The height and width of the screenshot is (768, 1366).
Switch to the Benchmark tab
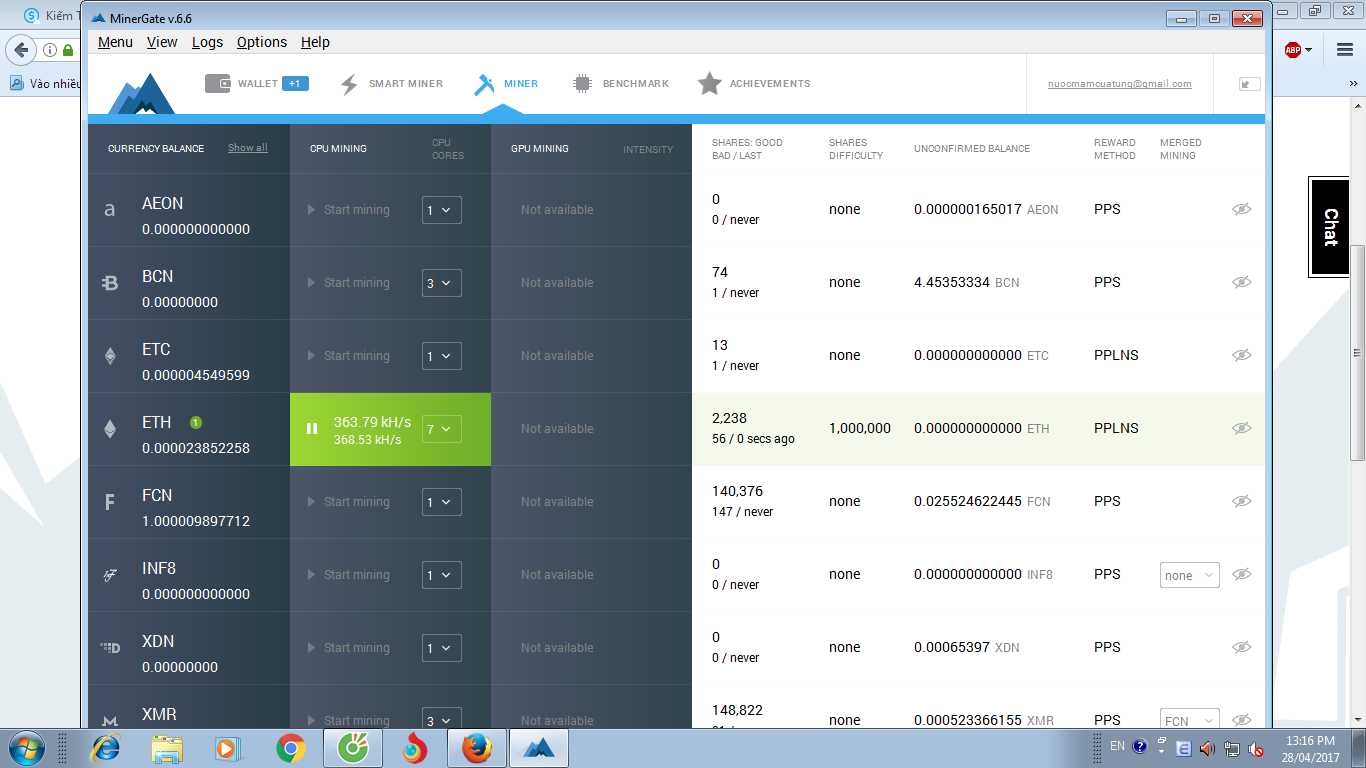pos(621,84)
